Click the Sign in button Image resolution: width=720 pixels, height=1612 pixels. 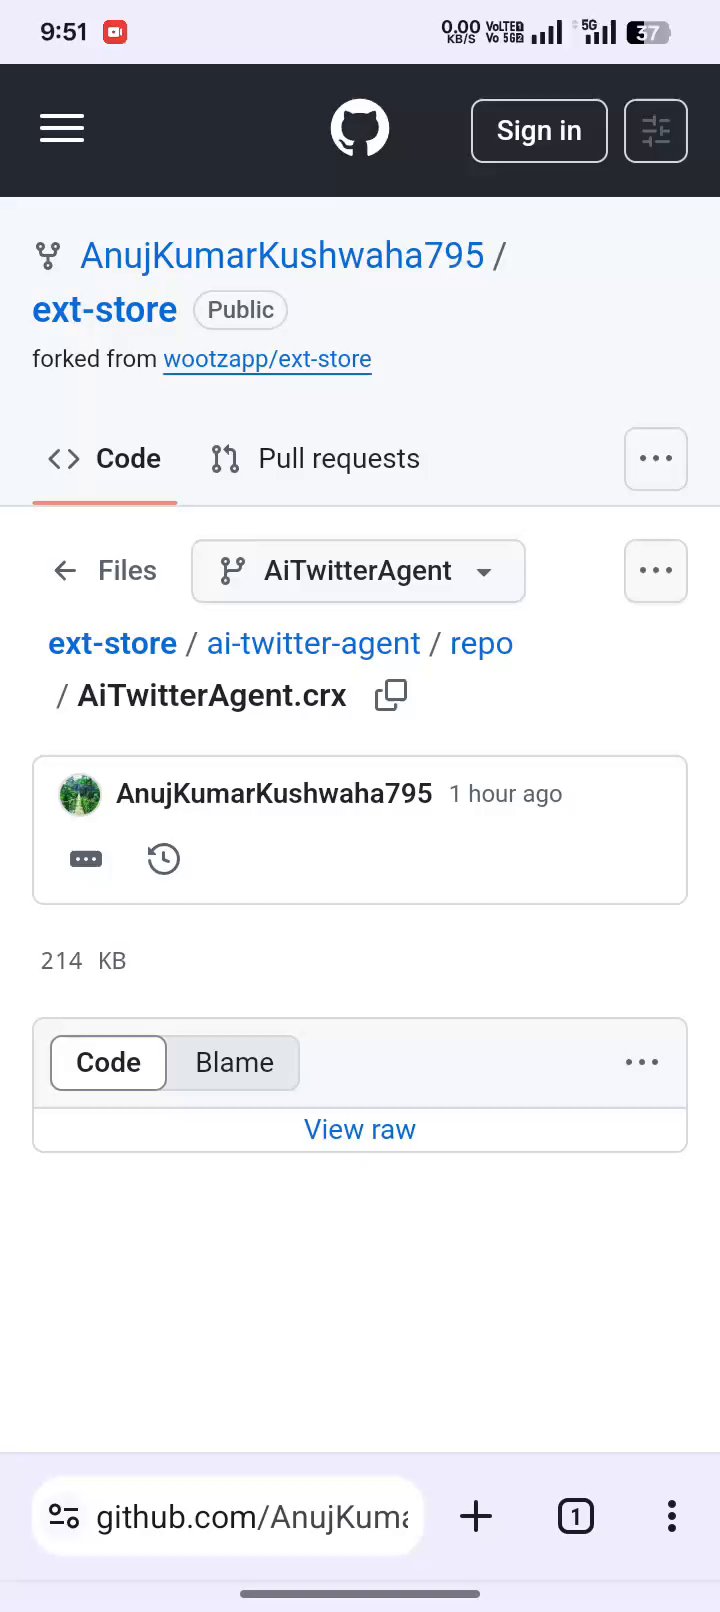coord(539,131)
